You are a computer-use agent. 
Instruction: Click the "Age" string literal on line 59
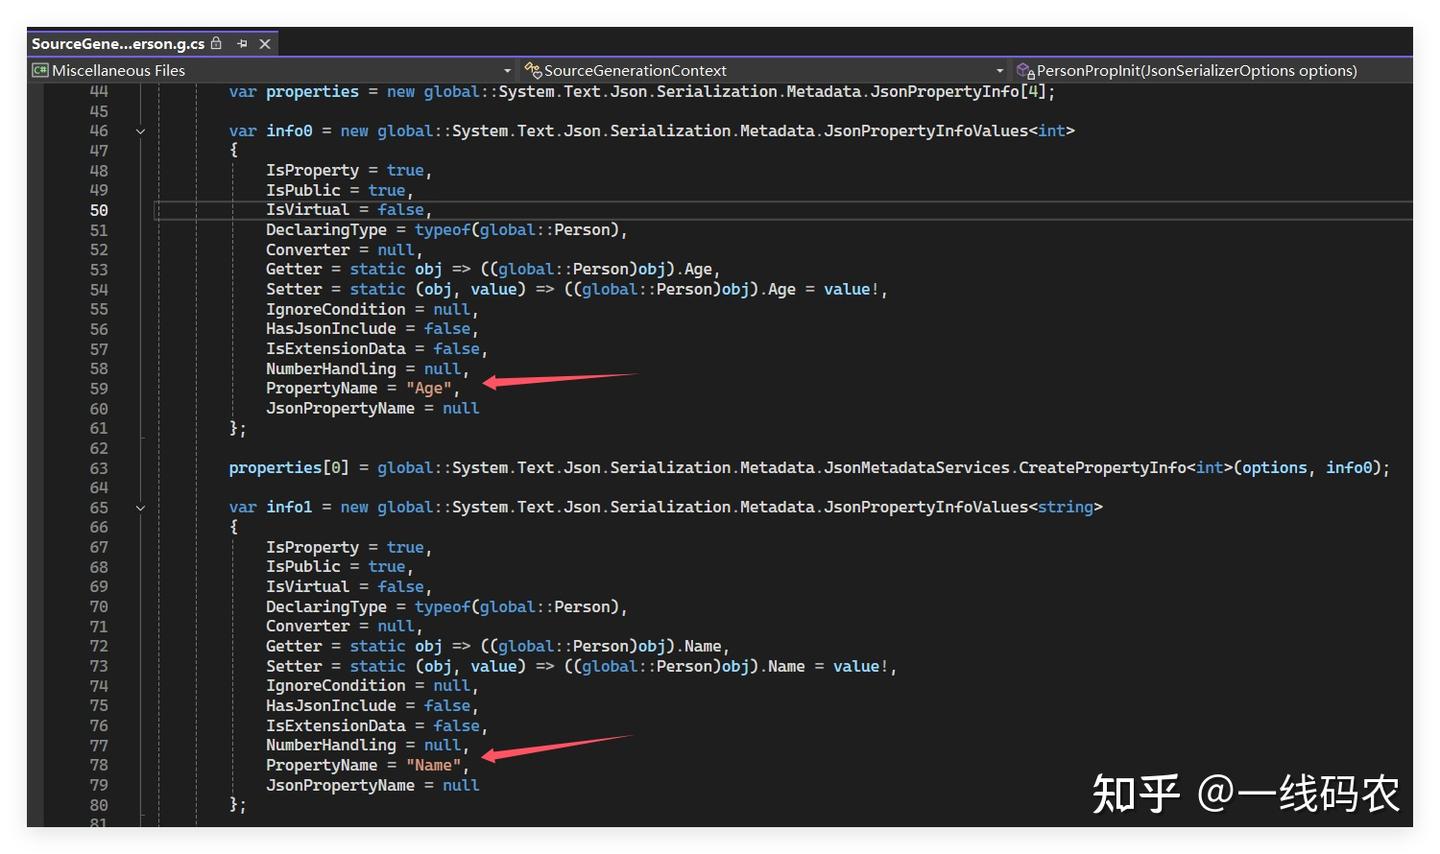(x=429, y=388)
